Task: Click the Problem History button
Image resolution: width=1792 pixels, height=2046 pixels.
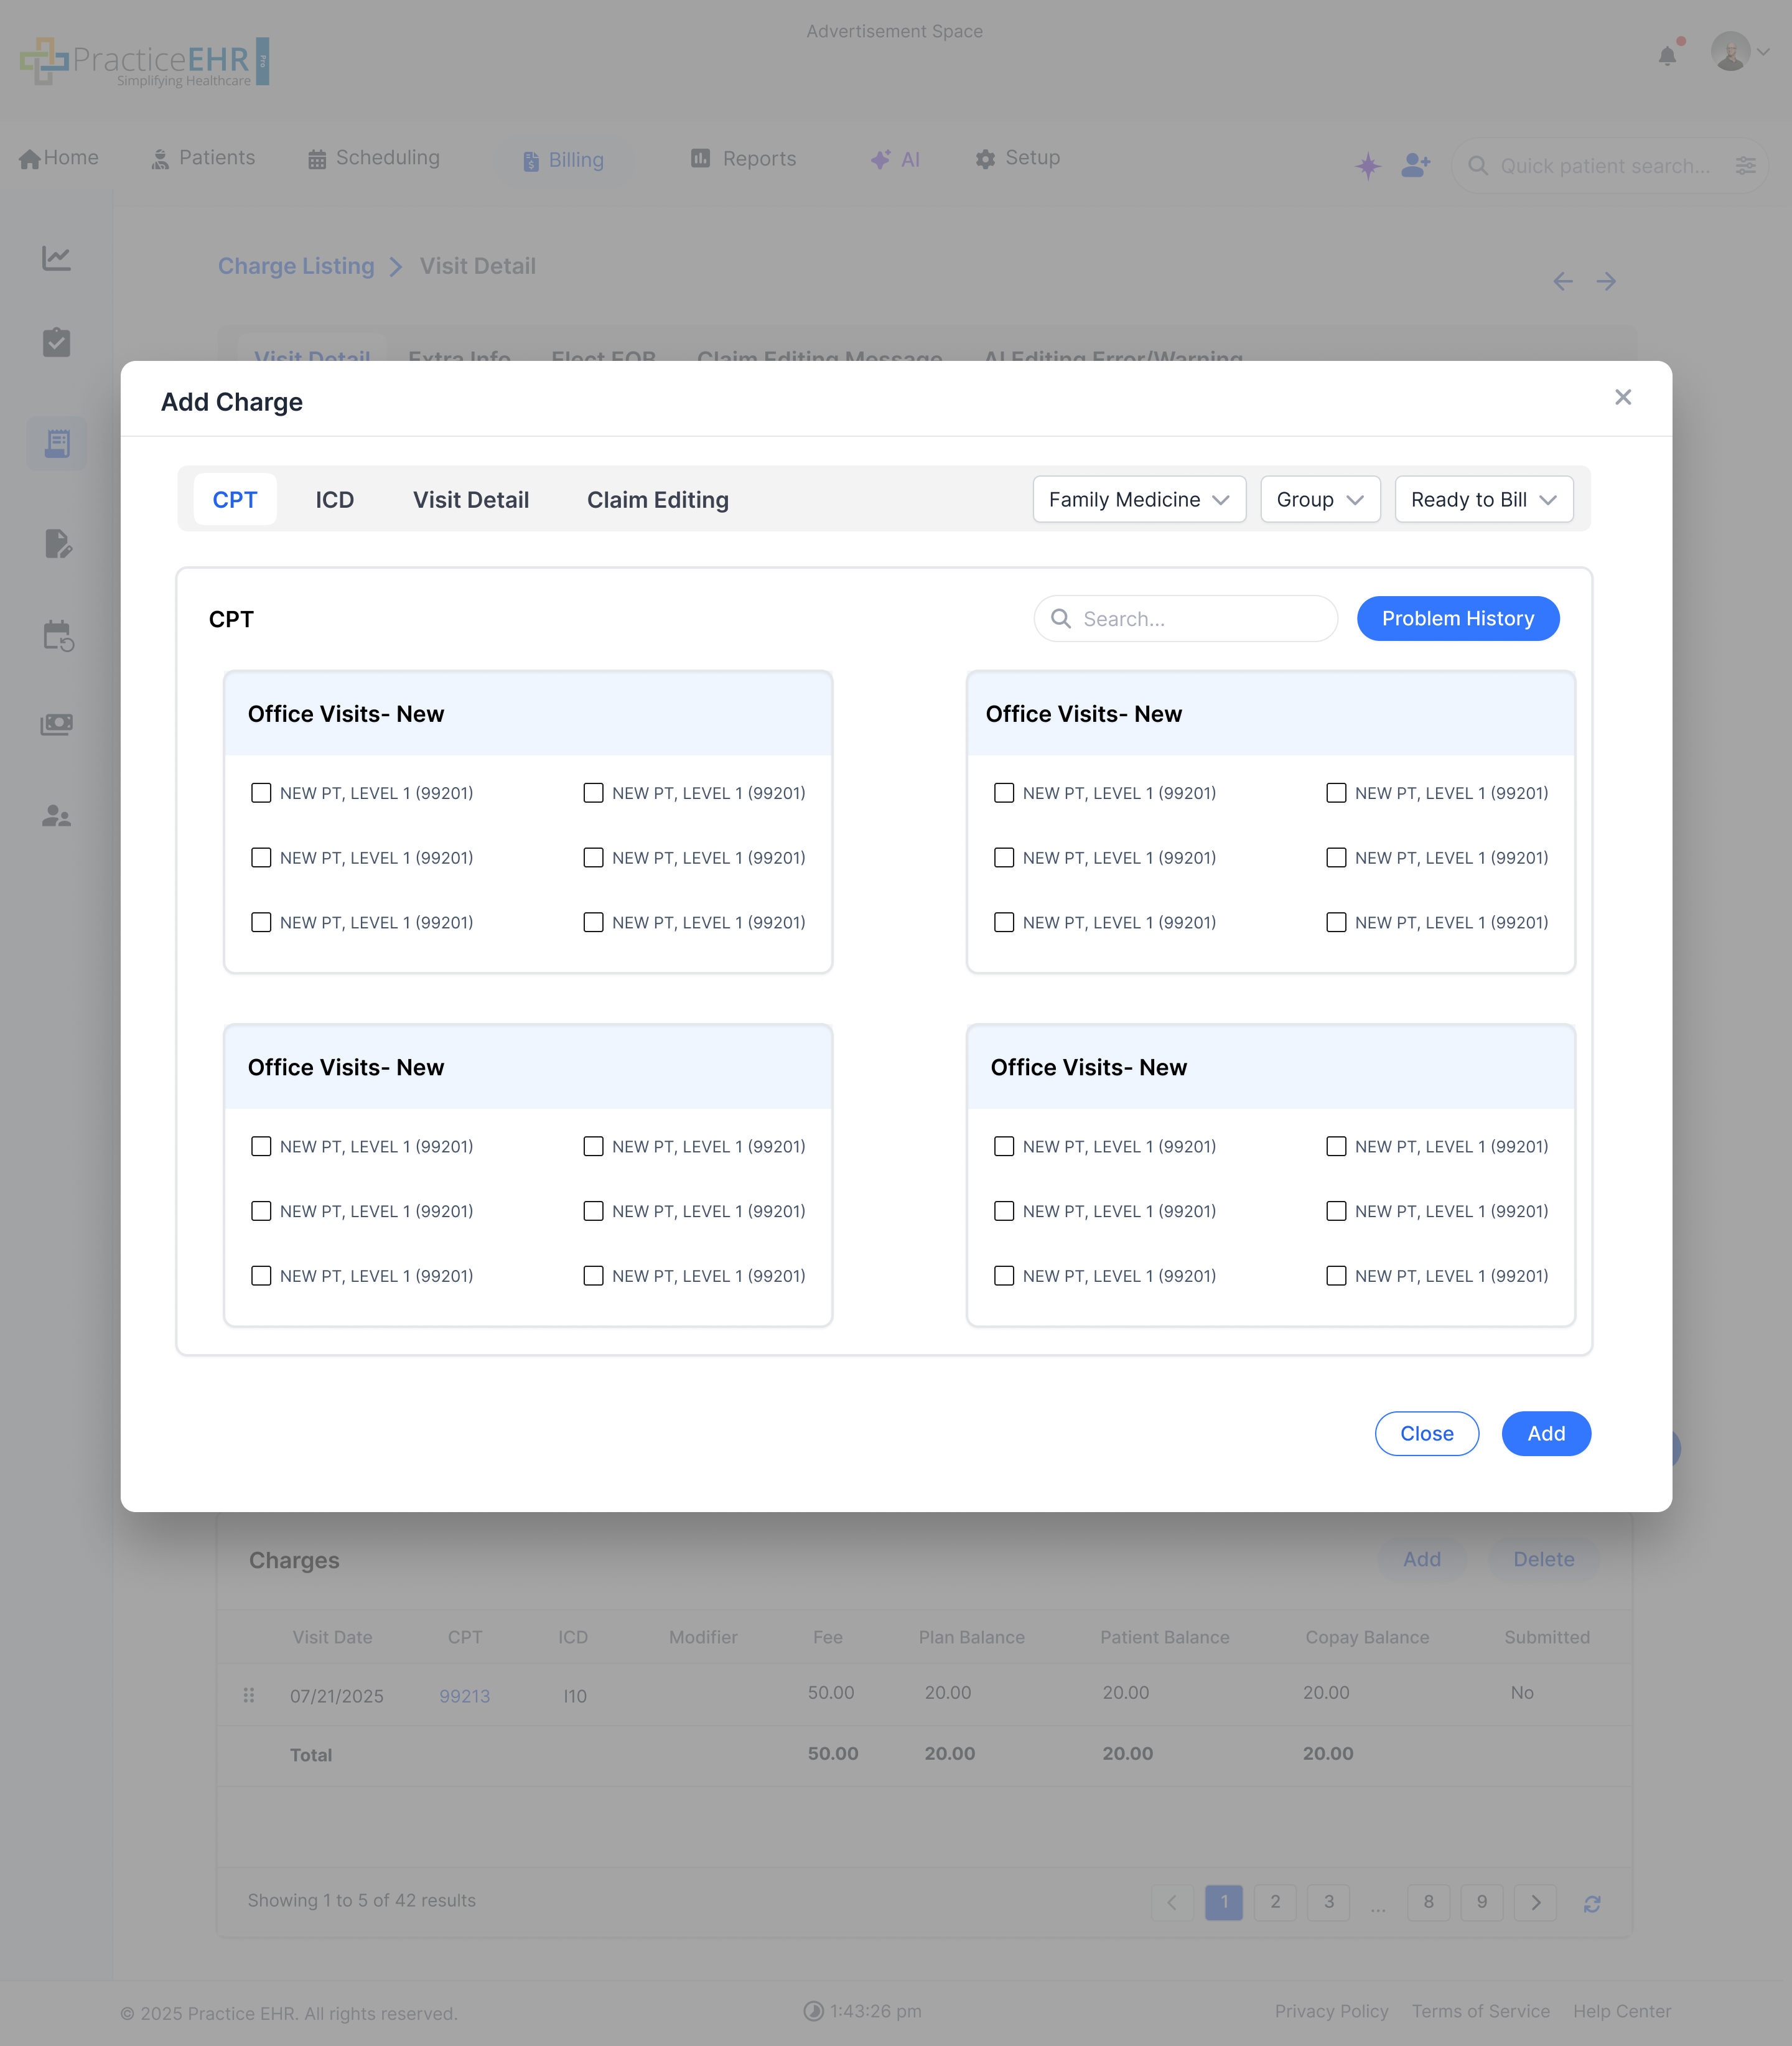Action: click(1457, 619)
